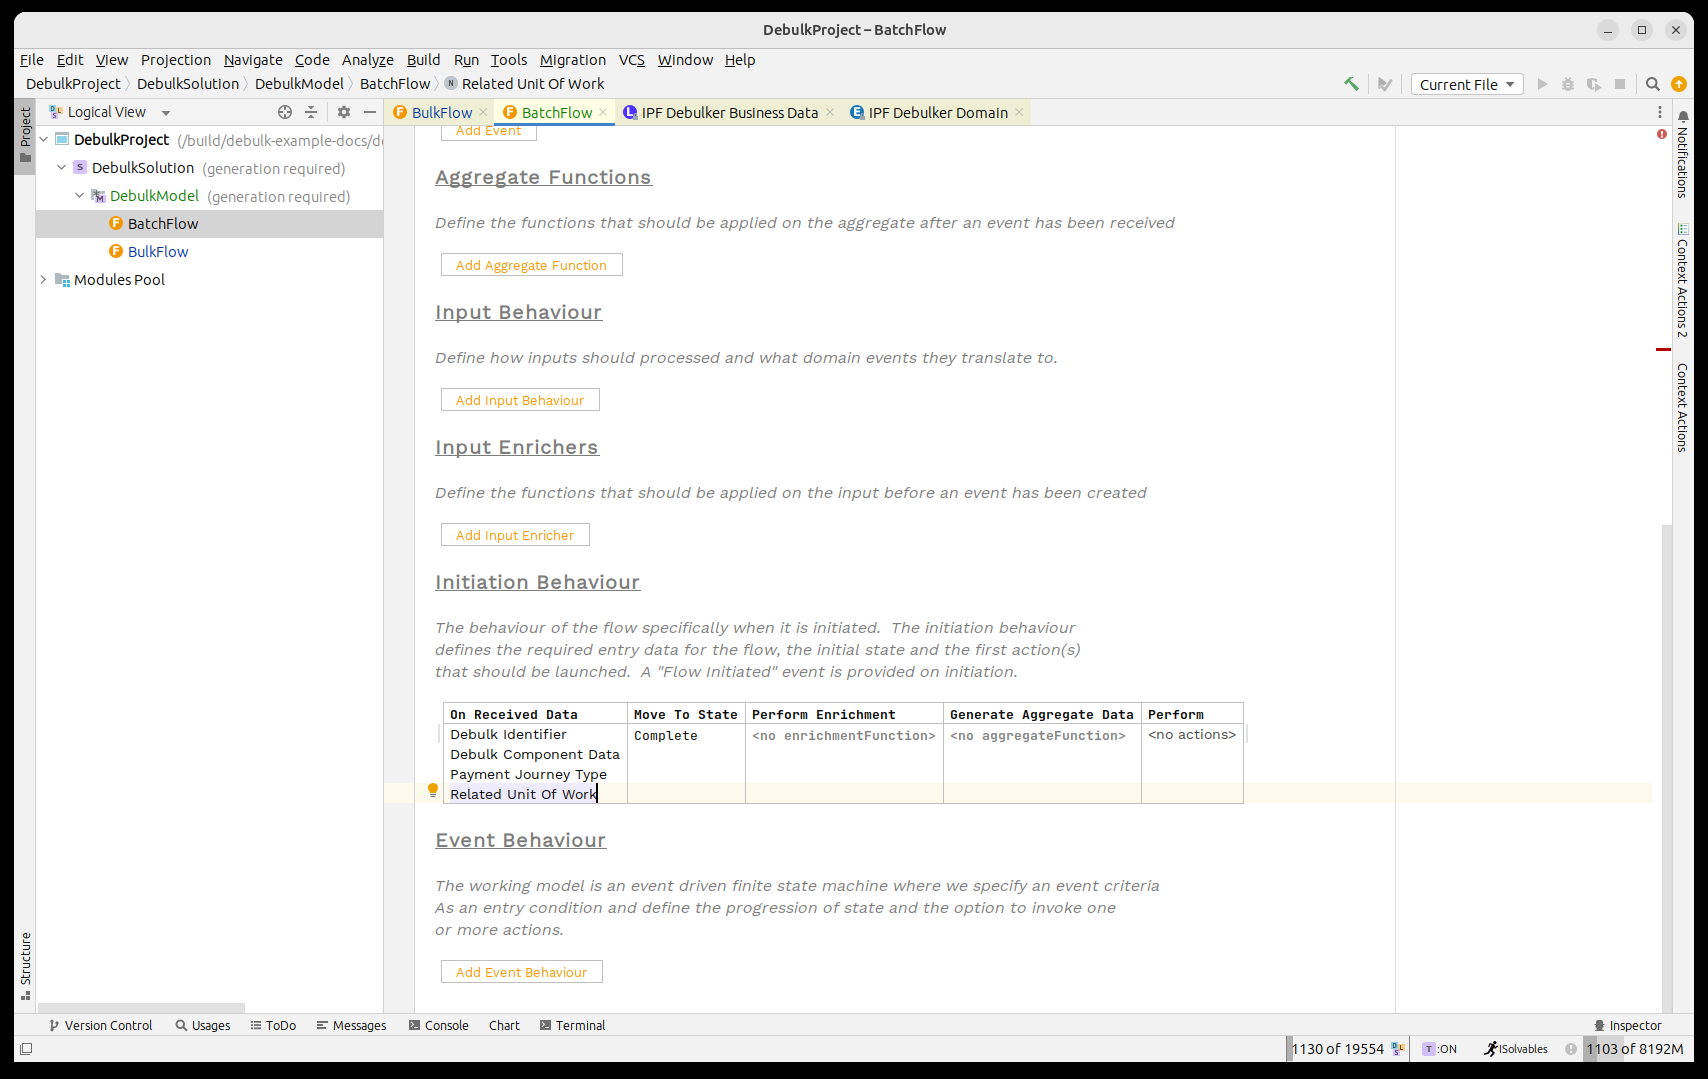The height and width of the screenshot is (1079, 1708).
Task: Collapse all nodes in Logical View
Action: [311, 112]
